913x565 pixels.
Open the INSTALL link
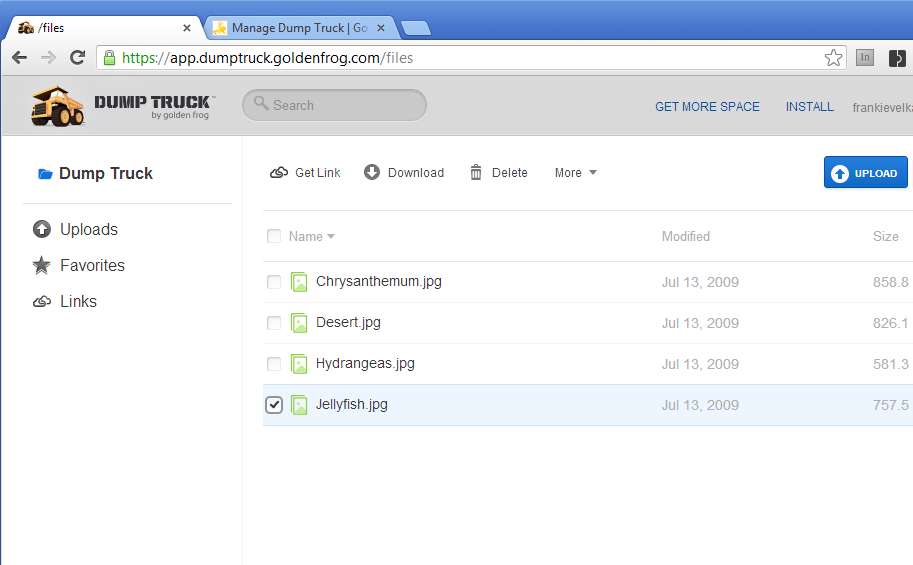(x=809, y=107)
